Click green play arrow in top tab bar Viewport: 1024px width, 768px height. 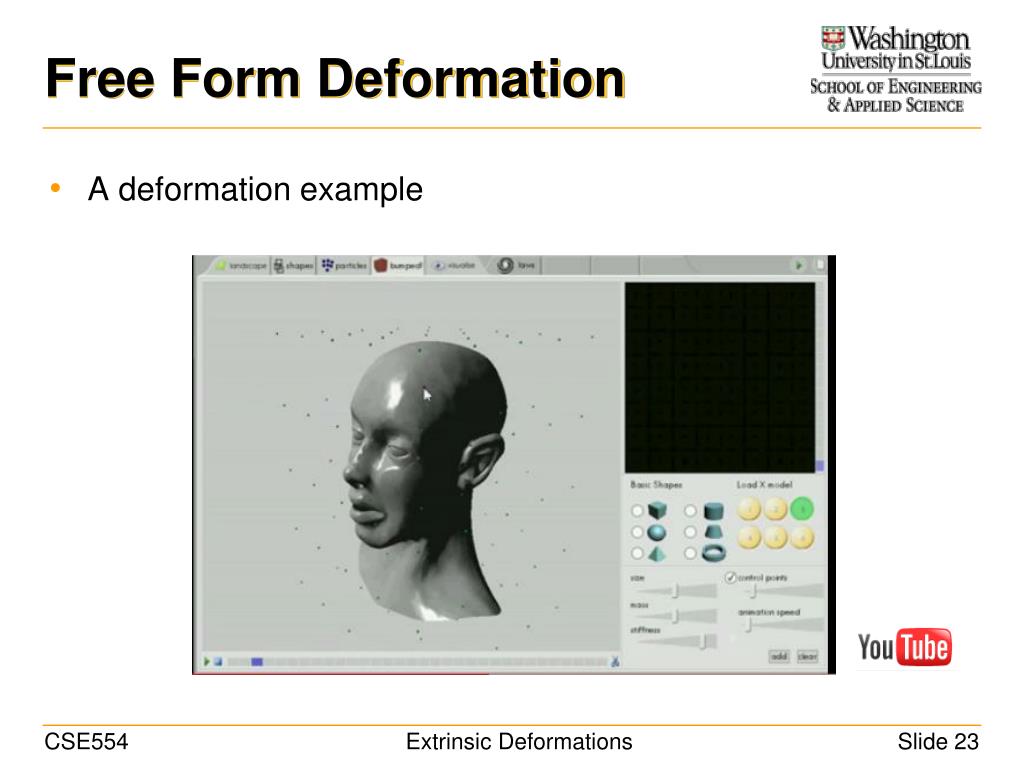798,265
